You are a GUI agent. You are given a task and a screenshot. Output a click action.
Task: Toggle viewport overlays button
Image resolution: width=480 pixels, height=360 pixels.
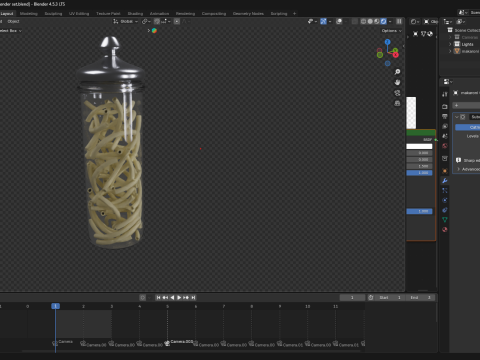pos(339,21)
